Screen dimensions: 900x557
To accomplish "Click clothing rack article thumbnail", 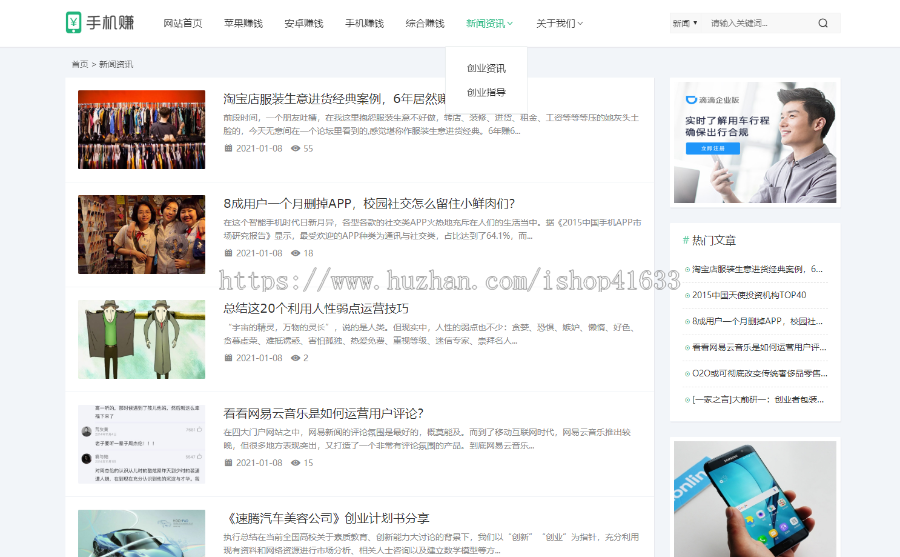I will (x=141, y=129).
